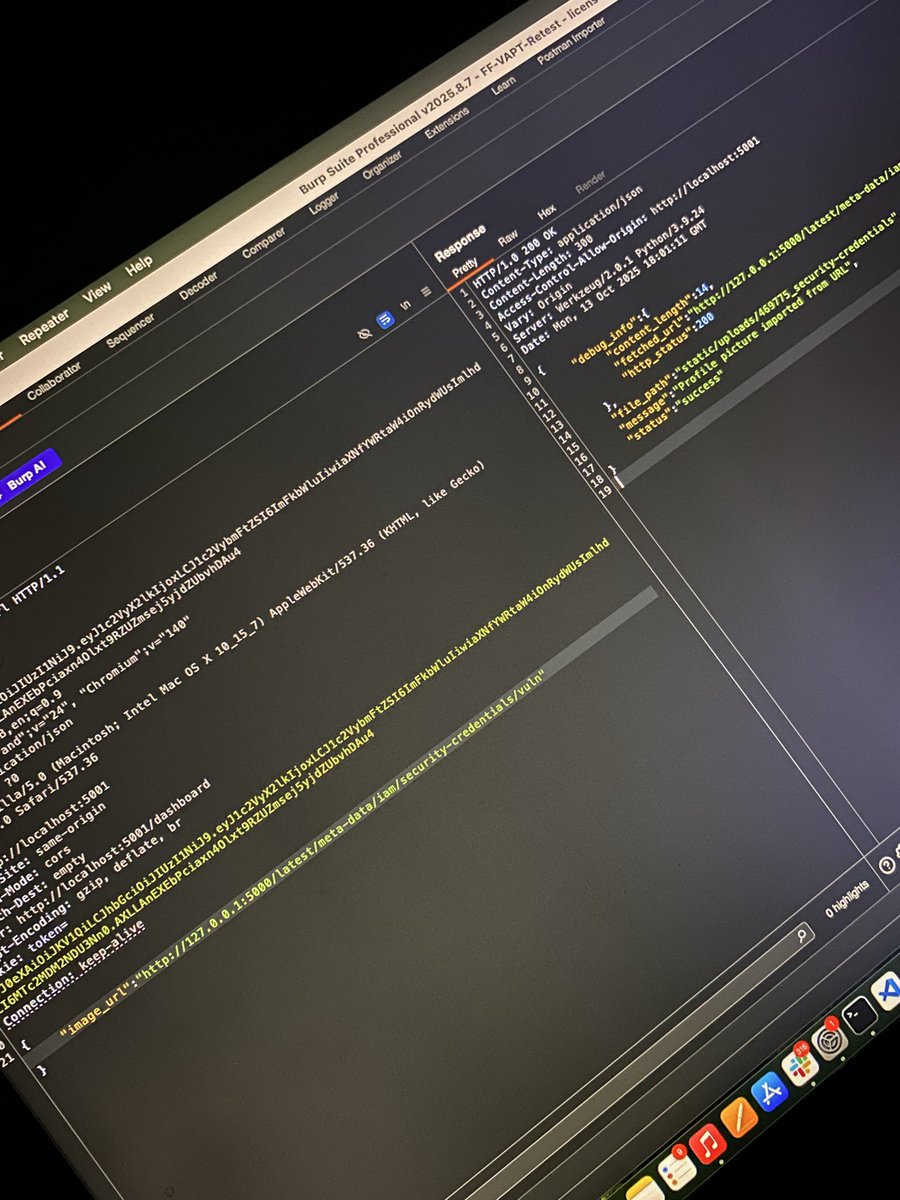Open Terminal from the Dock
The height and width of the screenshot is (1200, 900).
(859, 1016)
